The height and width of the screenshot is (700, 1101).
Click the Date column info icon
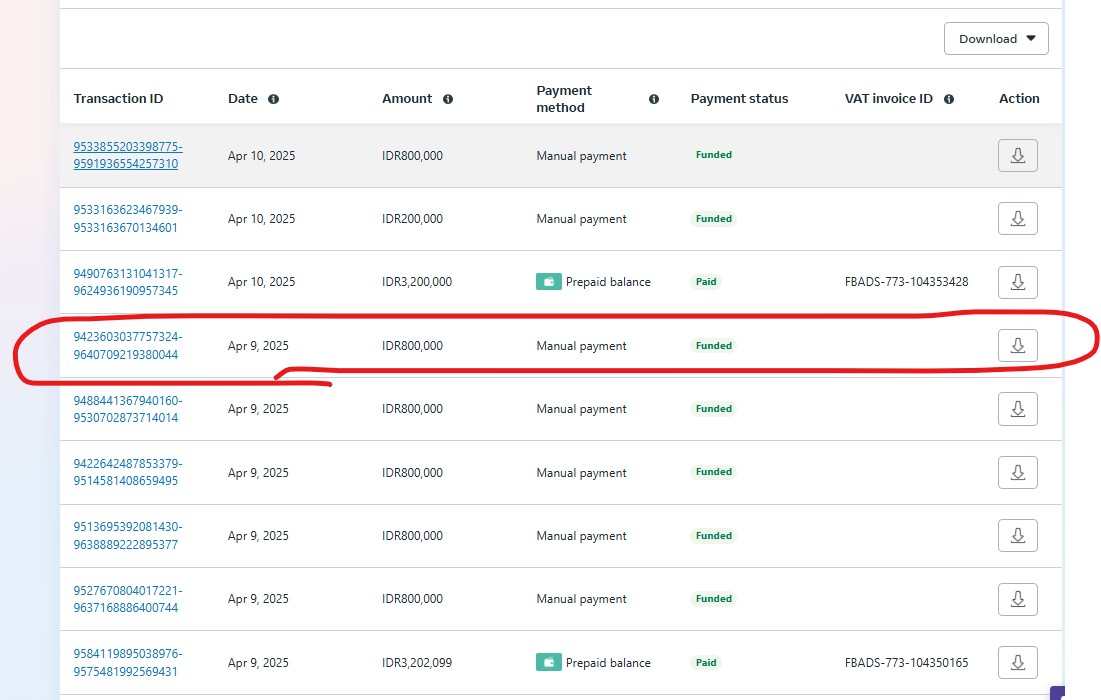[x=273, y=99]
